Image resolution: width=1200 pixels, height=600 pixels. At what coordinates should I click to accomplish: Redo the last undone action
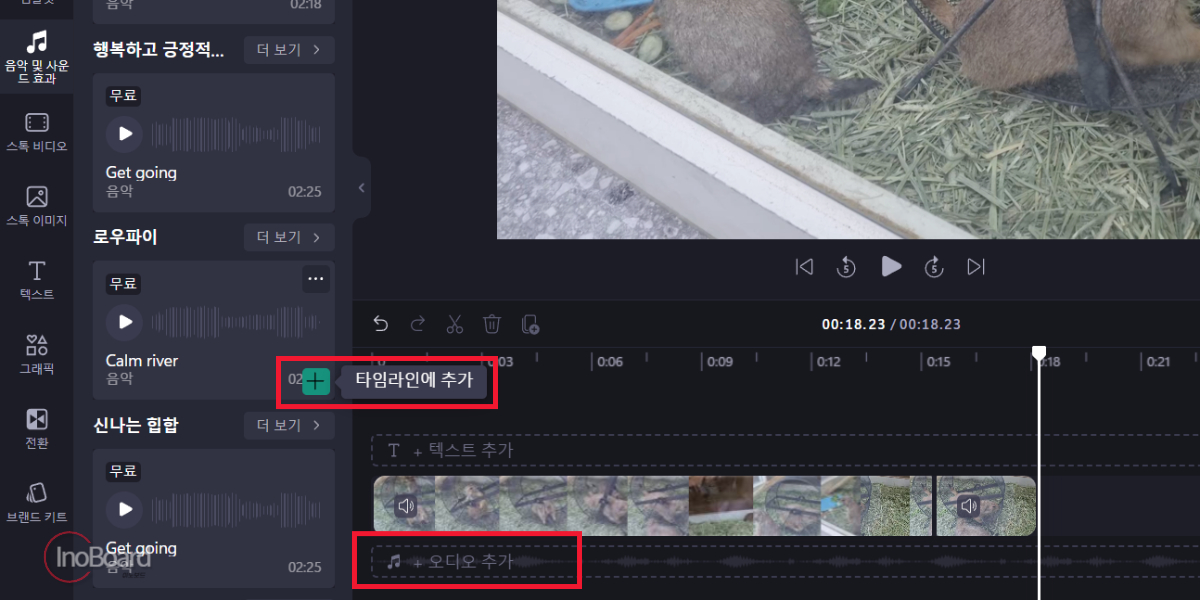[418, 323]
